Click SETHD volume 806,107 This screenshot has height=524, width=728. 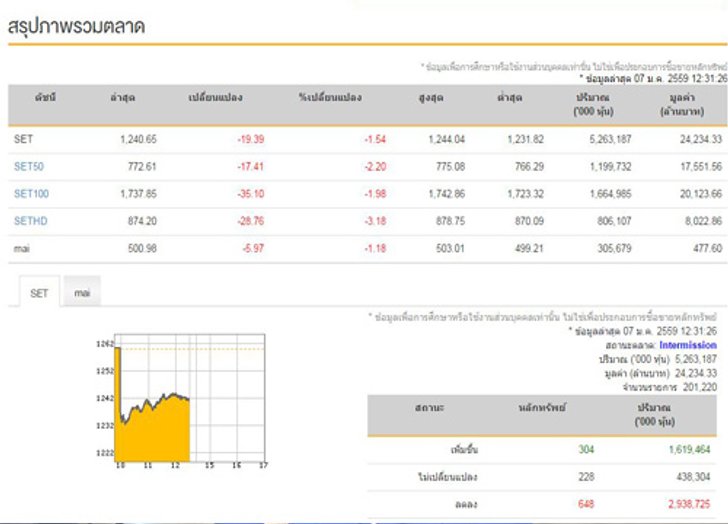[x=614, y=221]
